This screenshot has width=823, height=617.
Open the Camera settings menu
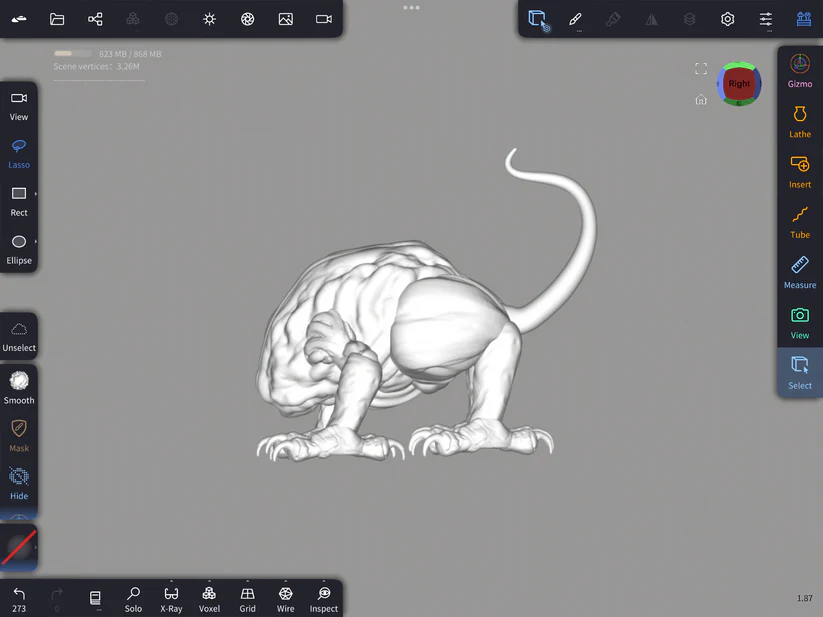click(324, 19)
